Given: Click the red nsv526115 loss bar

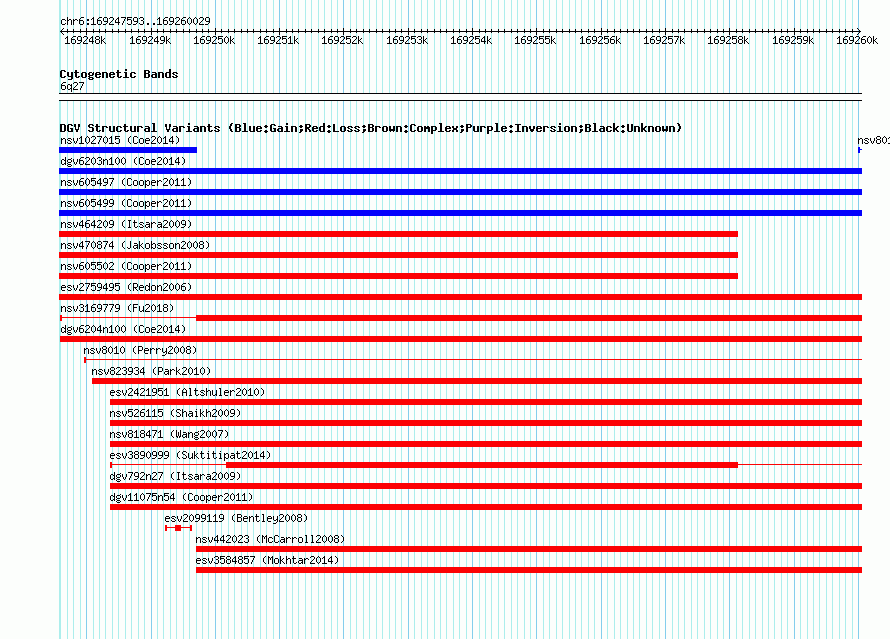Looking at the screenshot, I should pos(486,423).
